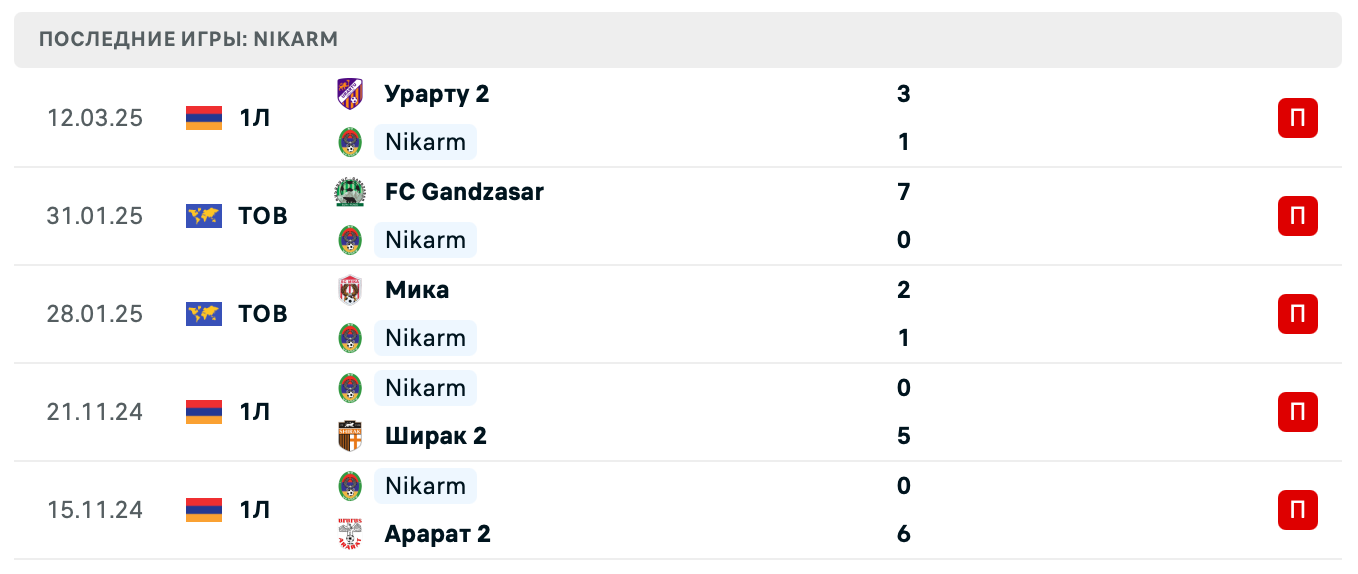Click the Арарат 2 club crest

point(350,534)
